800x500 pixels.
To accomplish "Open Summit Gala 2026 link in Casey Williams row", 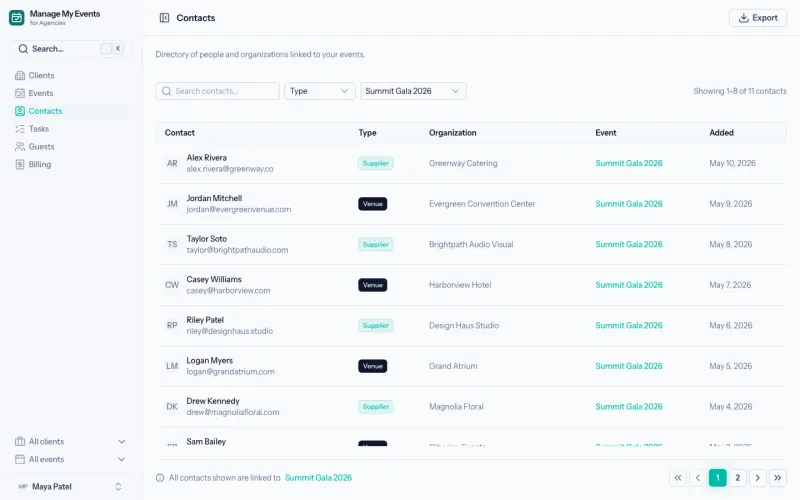I will point(629,285).
